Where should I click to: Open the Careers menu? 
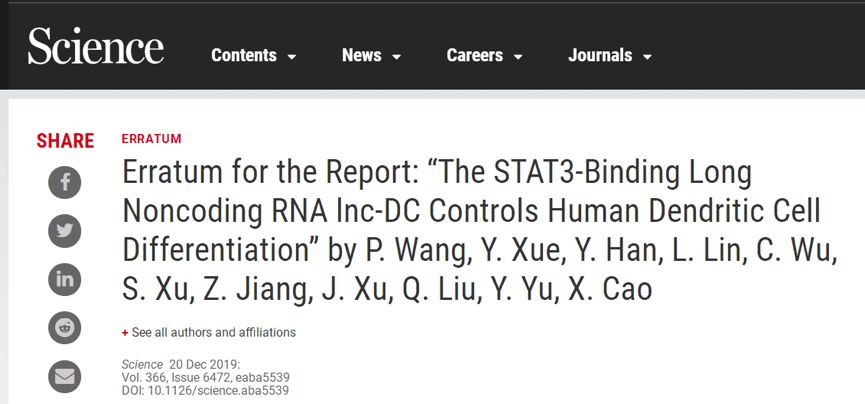pos(477,56)
